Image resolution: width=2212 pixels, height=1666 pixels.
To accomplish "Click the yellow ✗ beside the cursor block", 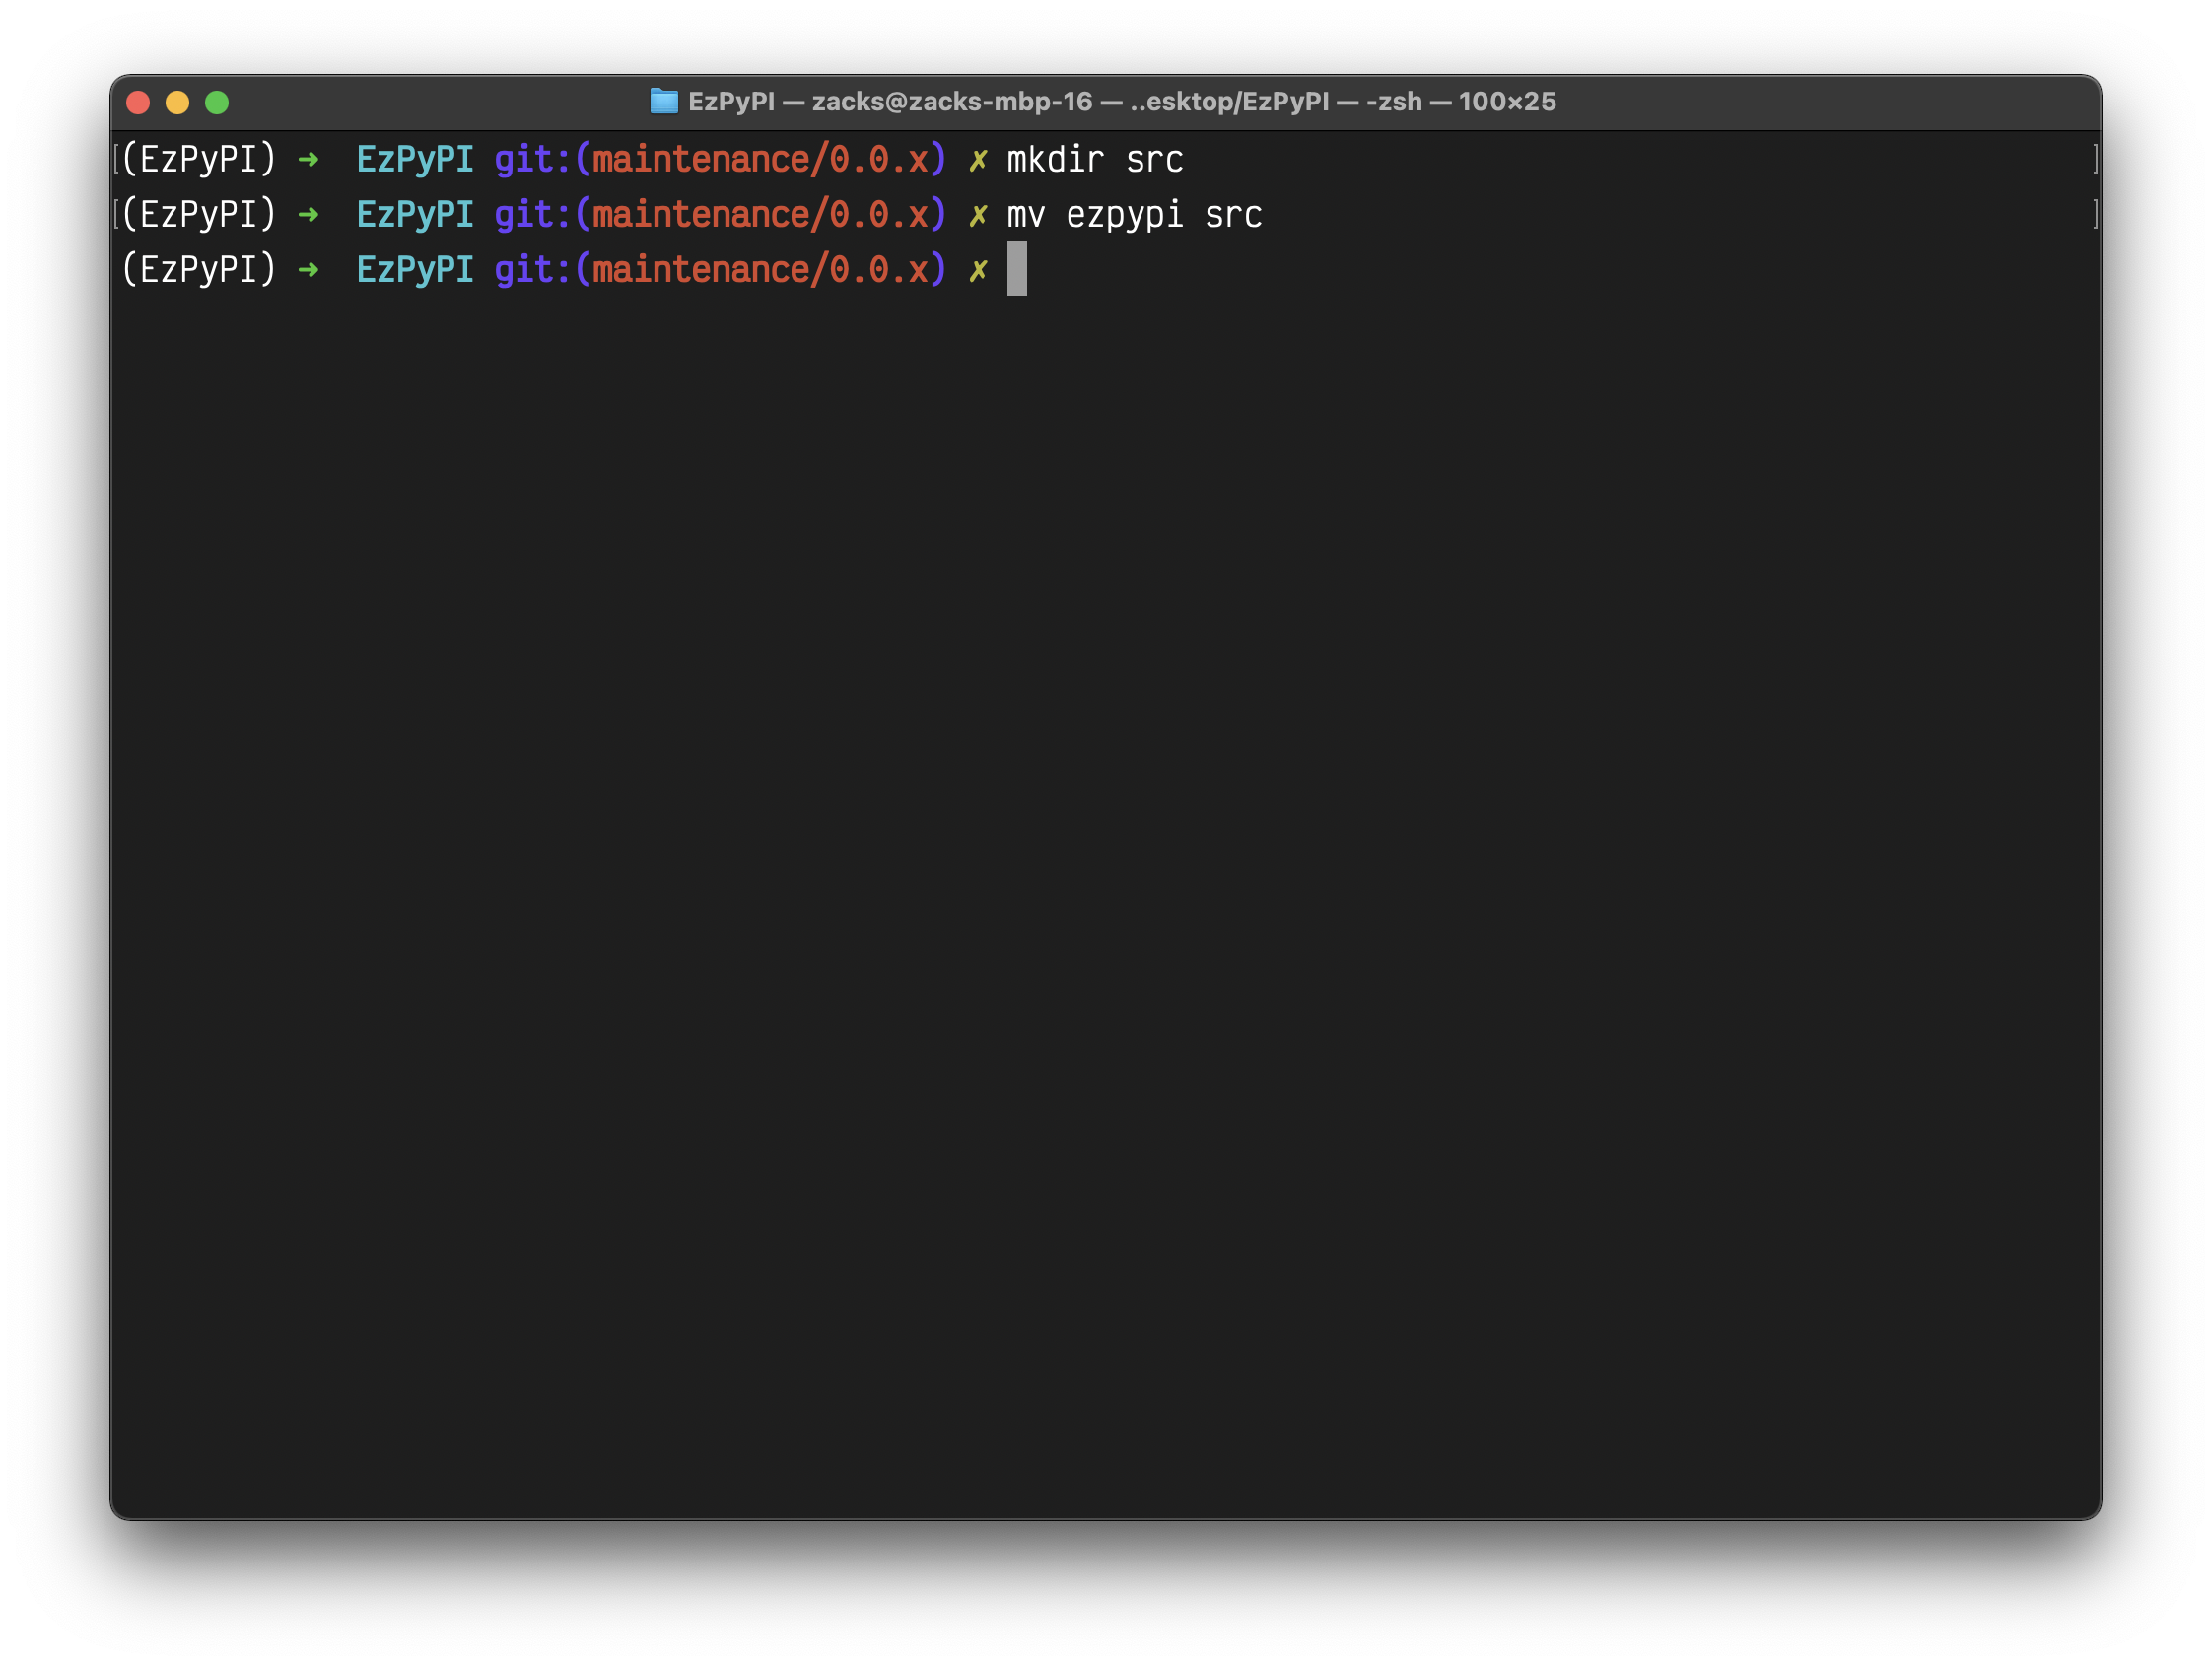I will coord(978,270).
